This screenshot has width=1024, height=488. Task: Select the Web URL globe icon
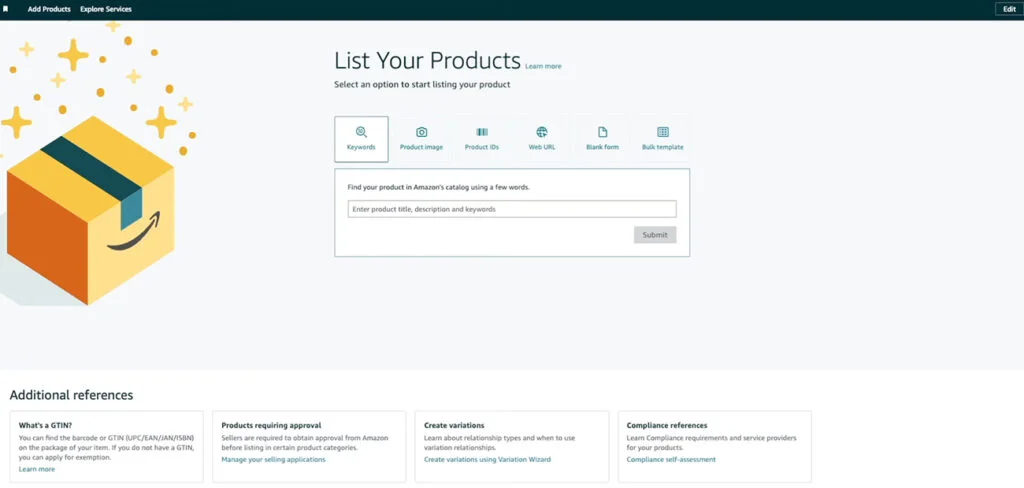point(542,132)
